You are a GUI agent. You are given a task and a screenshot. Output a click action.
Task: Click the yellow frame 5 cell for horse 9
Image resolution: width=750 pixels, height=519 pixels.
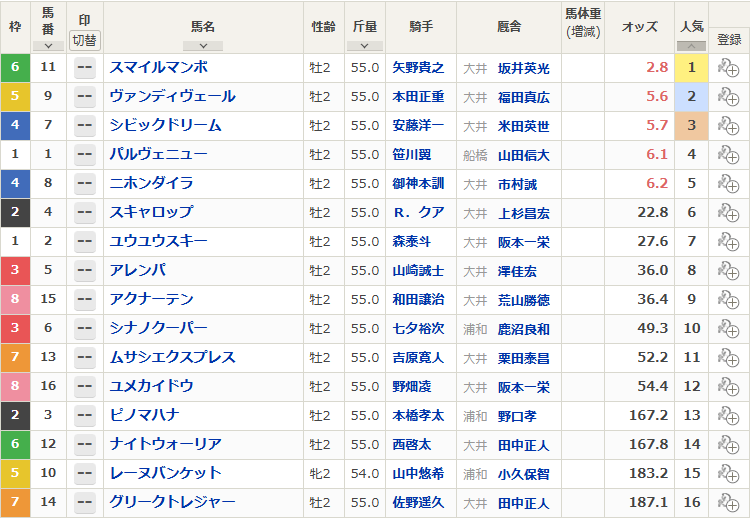pos(15,97)
